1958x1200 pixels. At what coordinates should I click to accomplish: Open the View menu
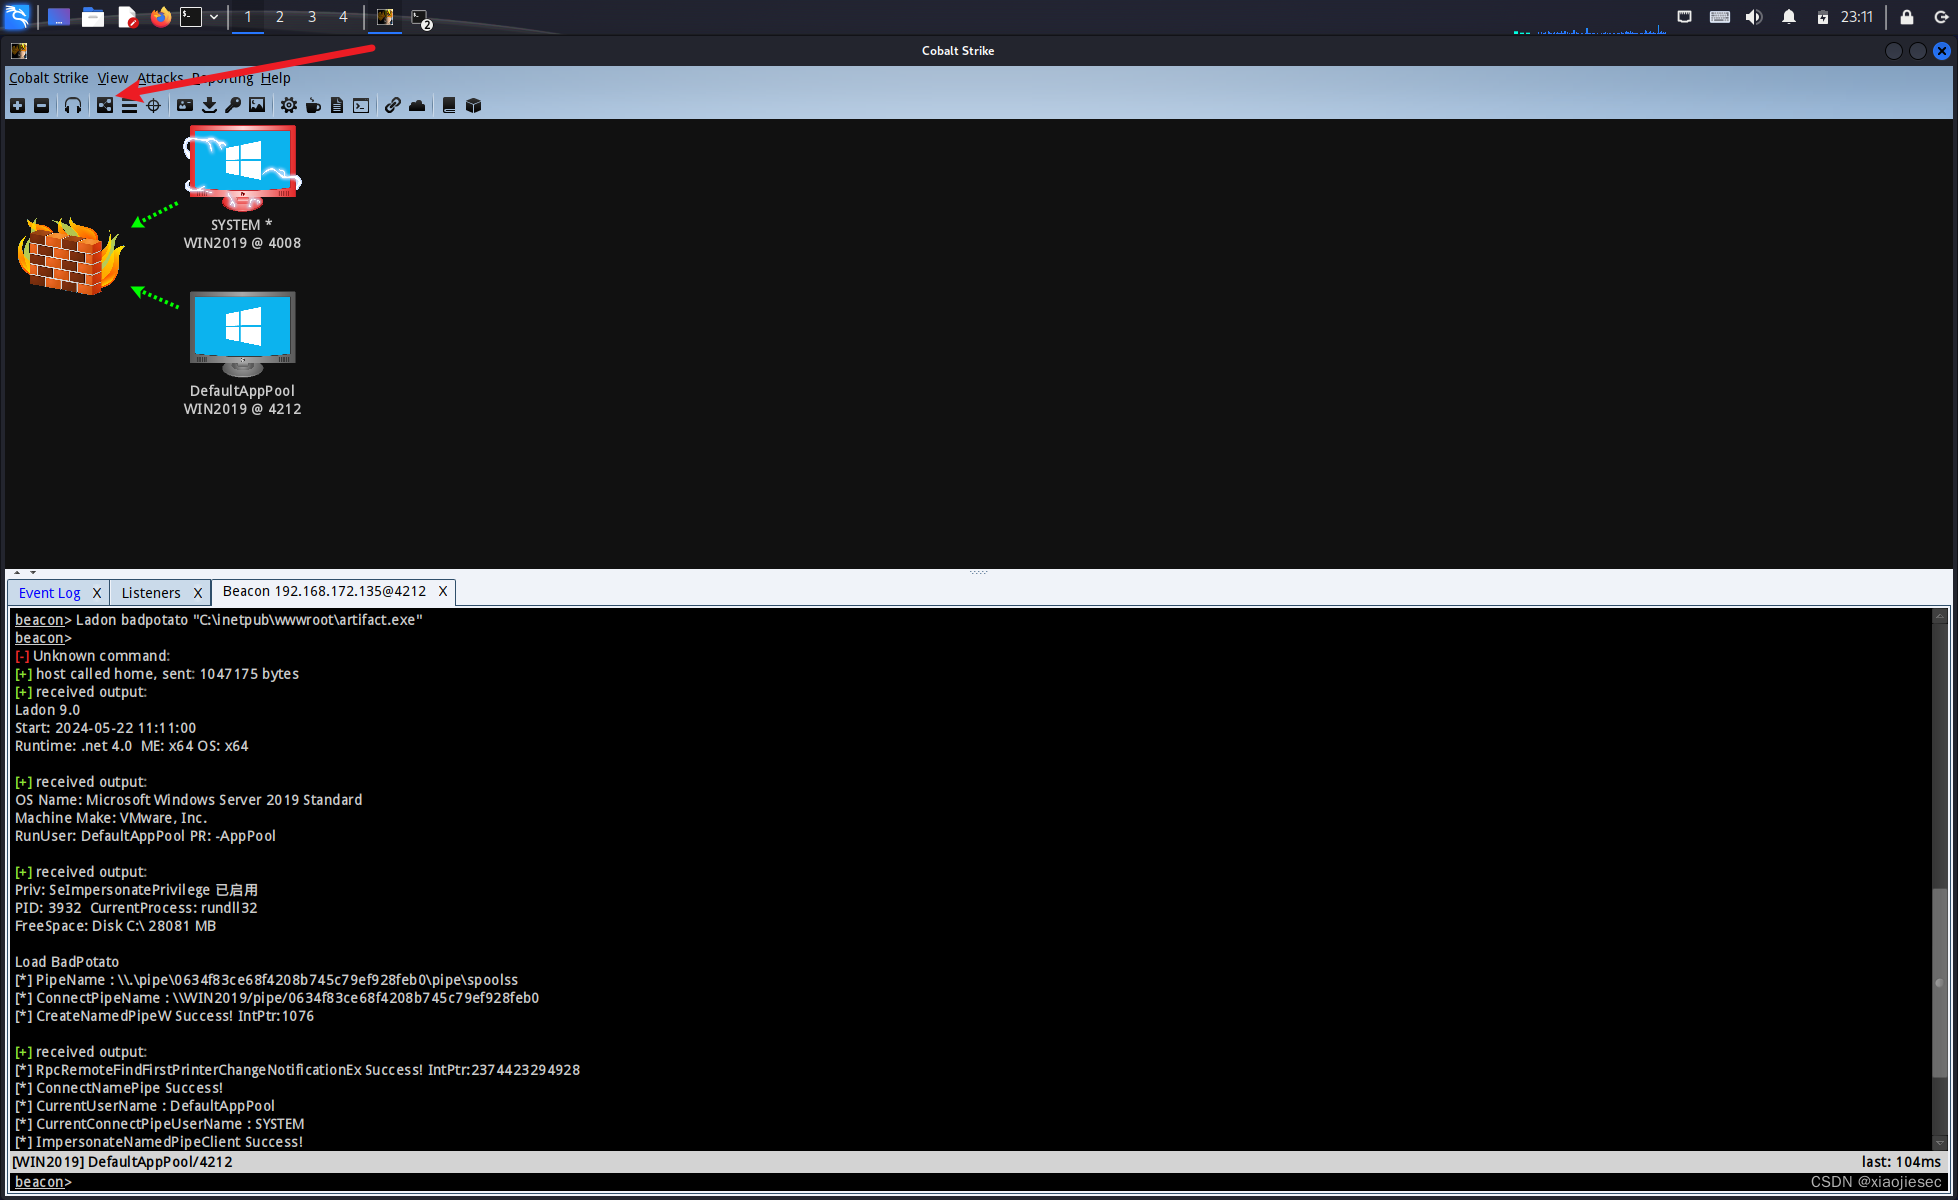112,78
